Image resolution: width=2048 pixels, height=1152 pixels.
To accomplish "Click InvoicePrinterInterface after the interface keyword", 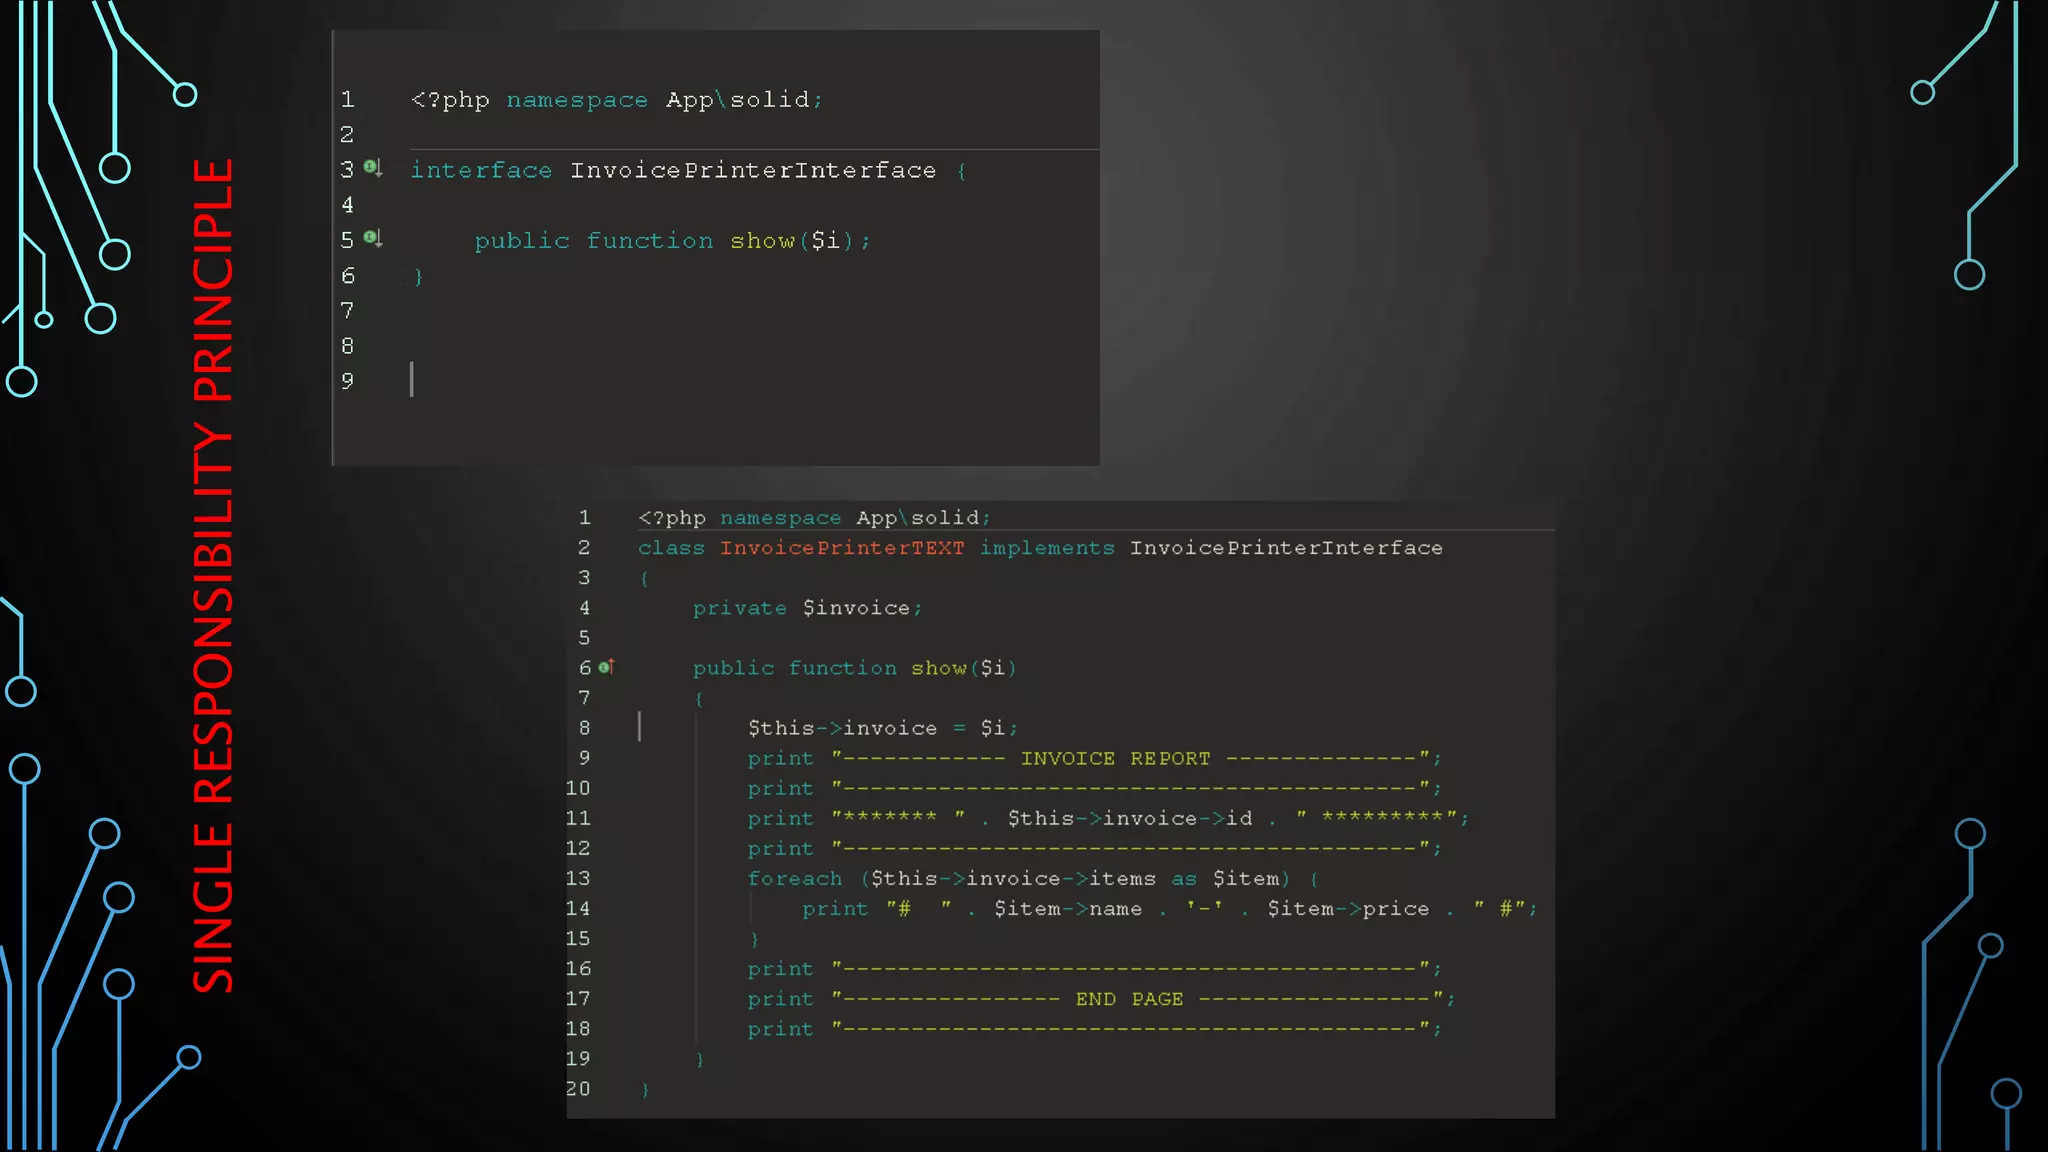I will 753,171.
